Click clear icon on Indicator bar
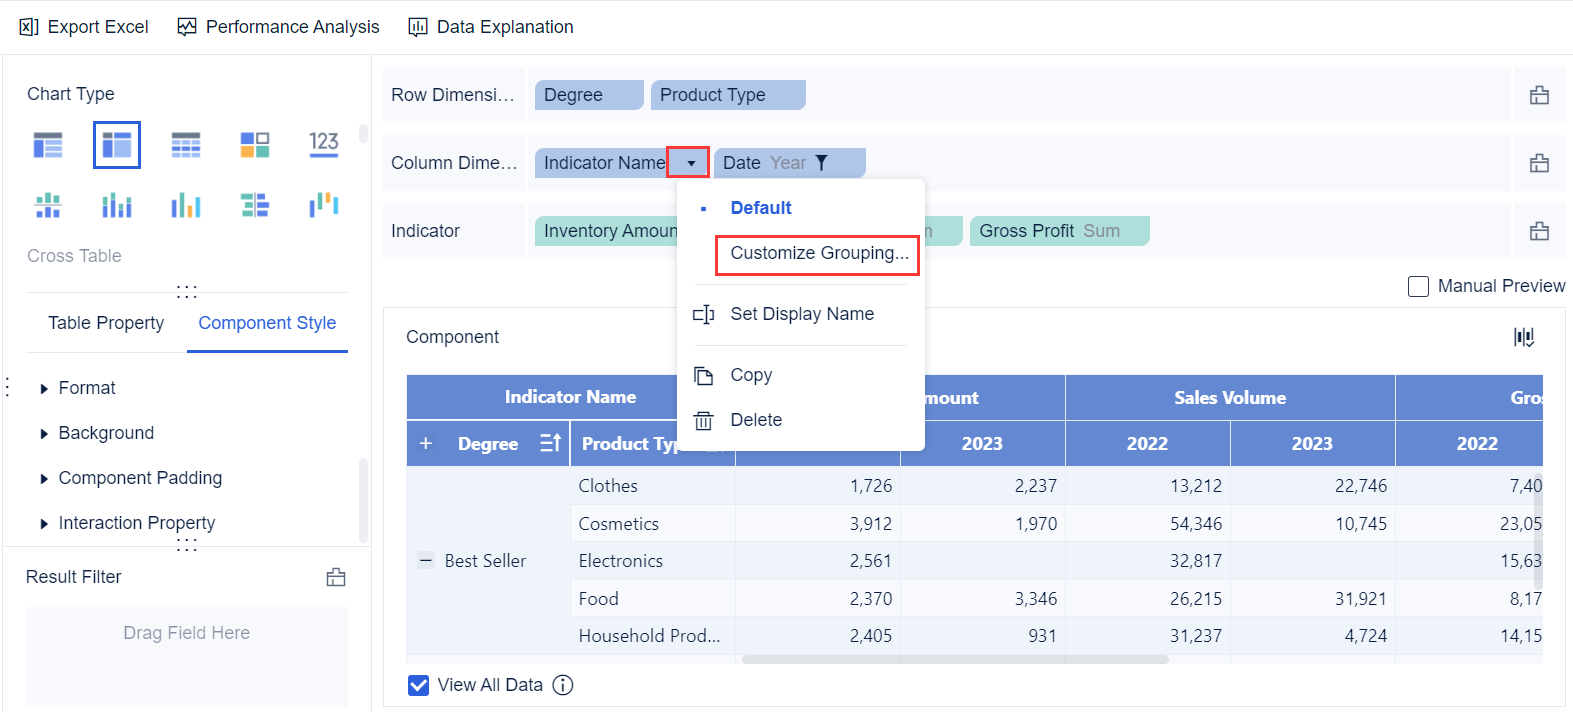This screenshot has width=1573, height=712. (1539, 231)
